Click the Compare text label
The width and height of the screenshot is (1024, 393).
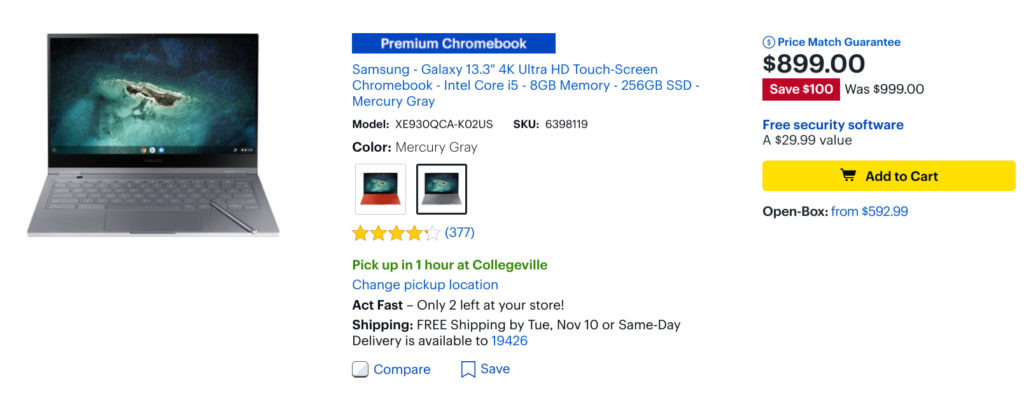[402, 369]
